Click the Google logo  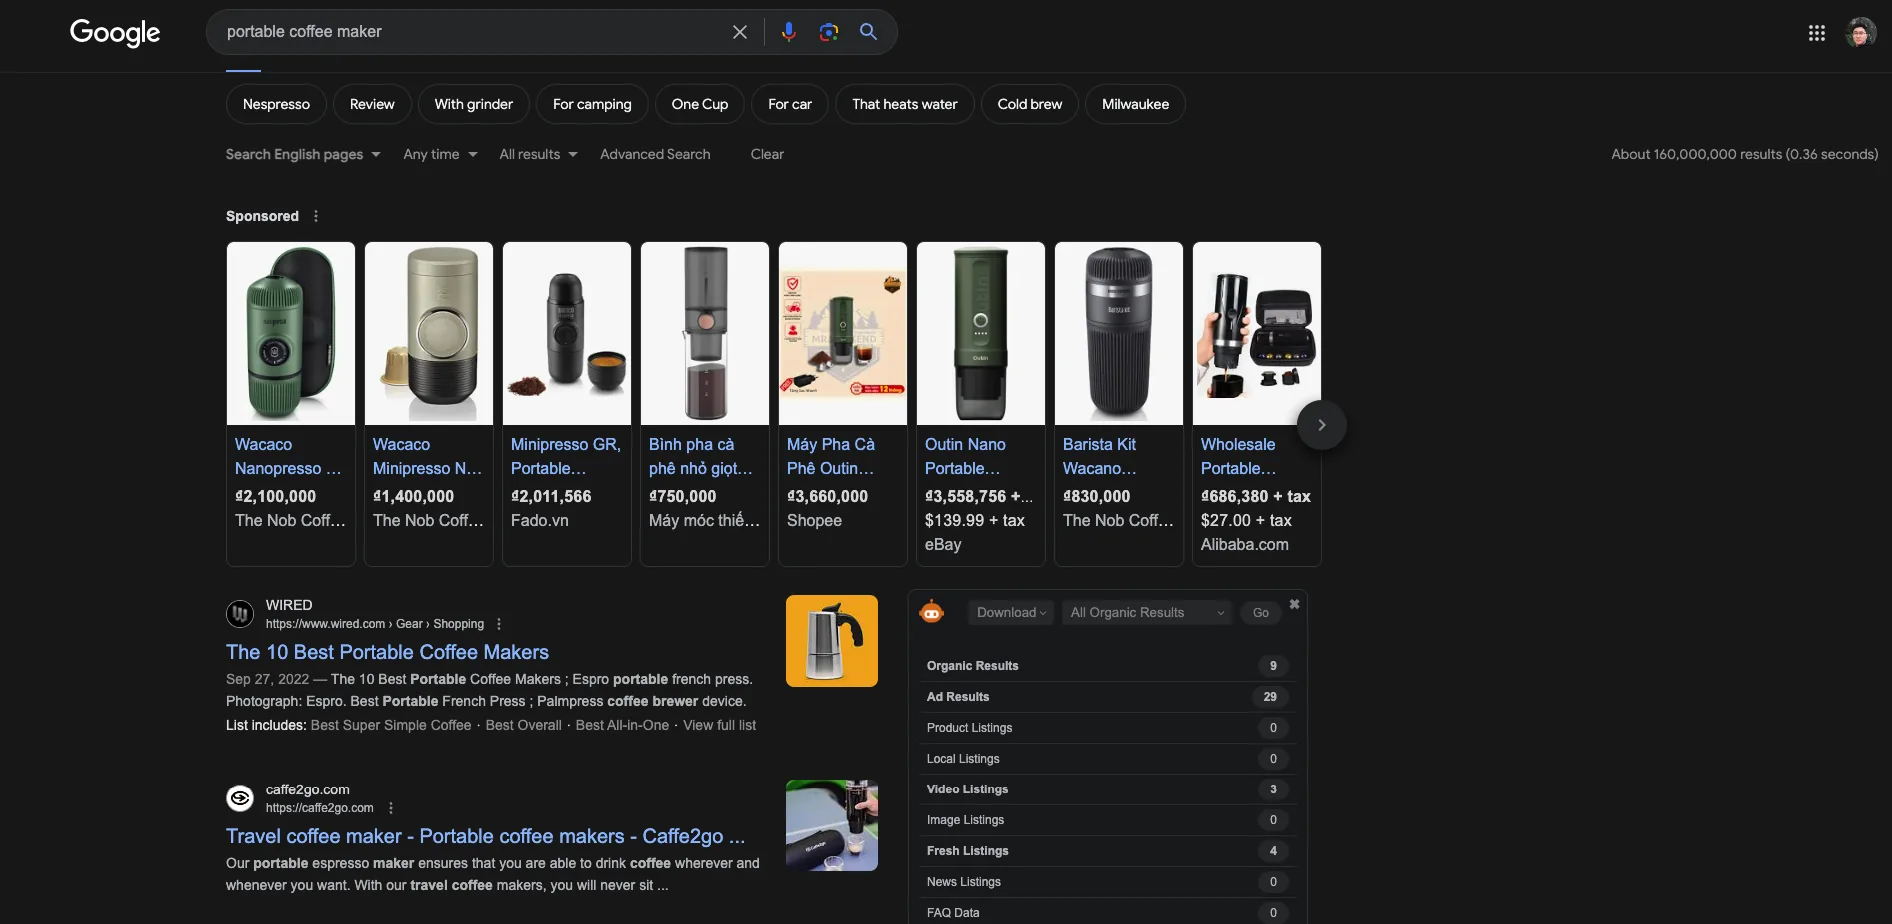coord(115,33)
